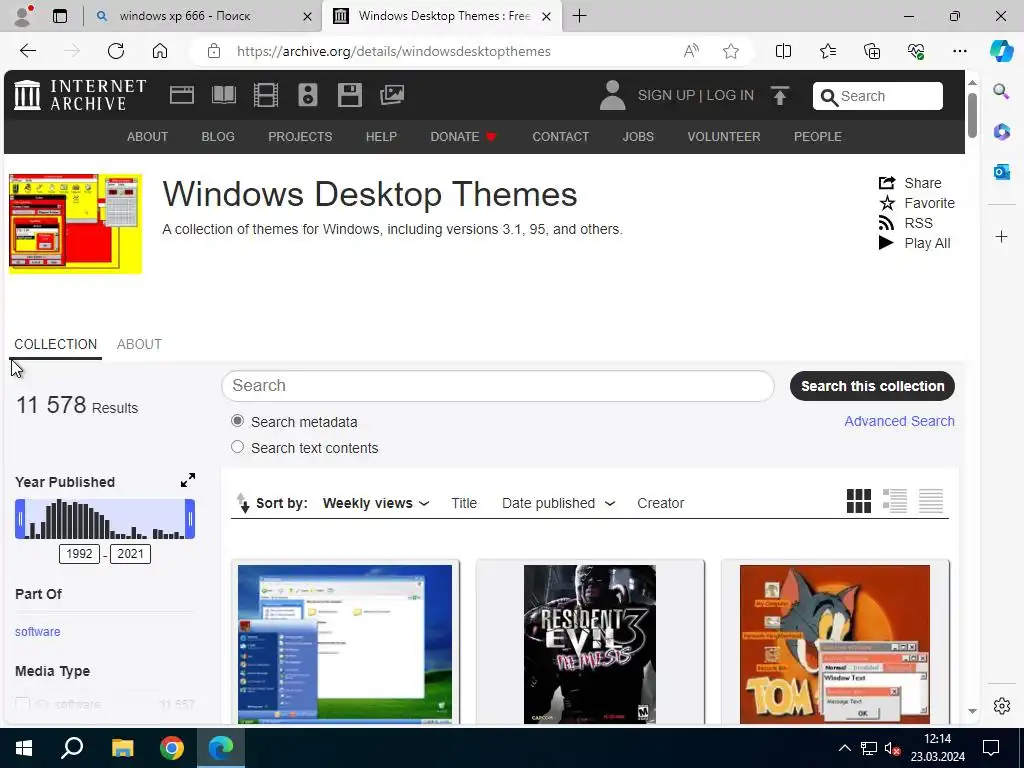
Task: Open Date published sort dropdown
Action: click(558, 503)
